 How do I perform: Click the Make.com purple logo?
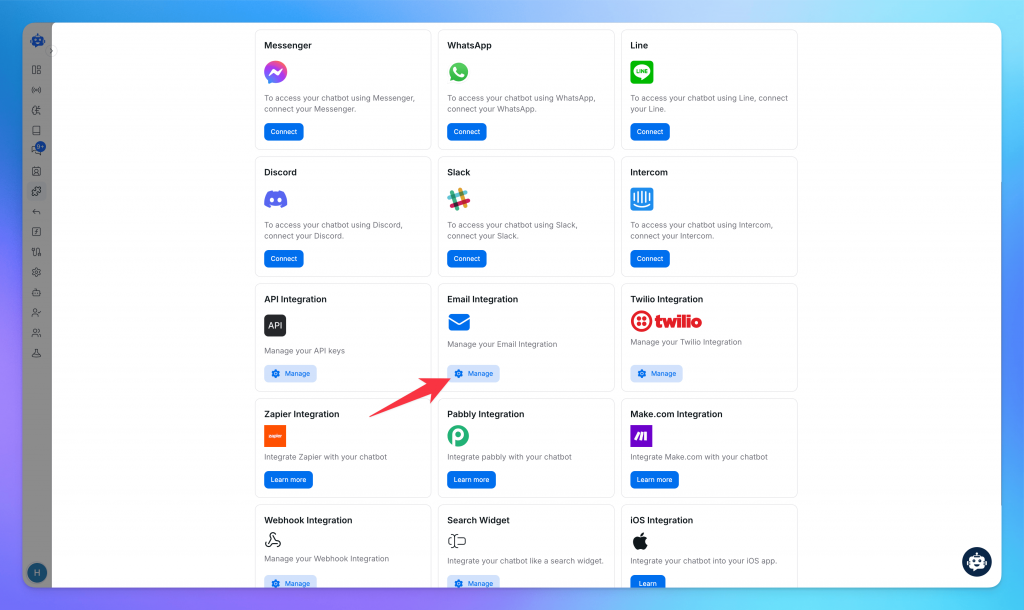641,436
